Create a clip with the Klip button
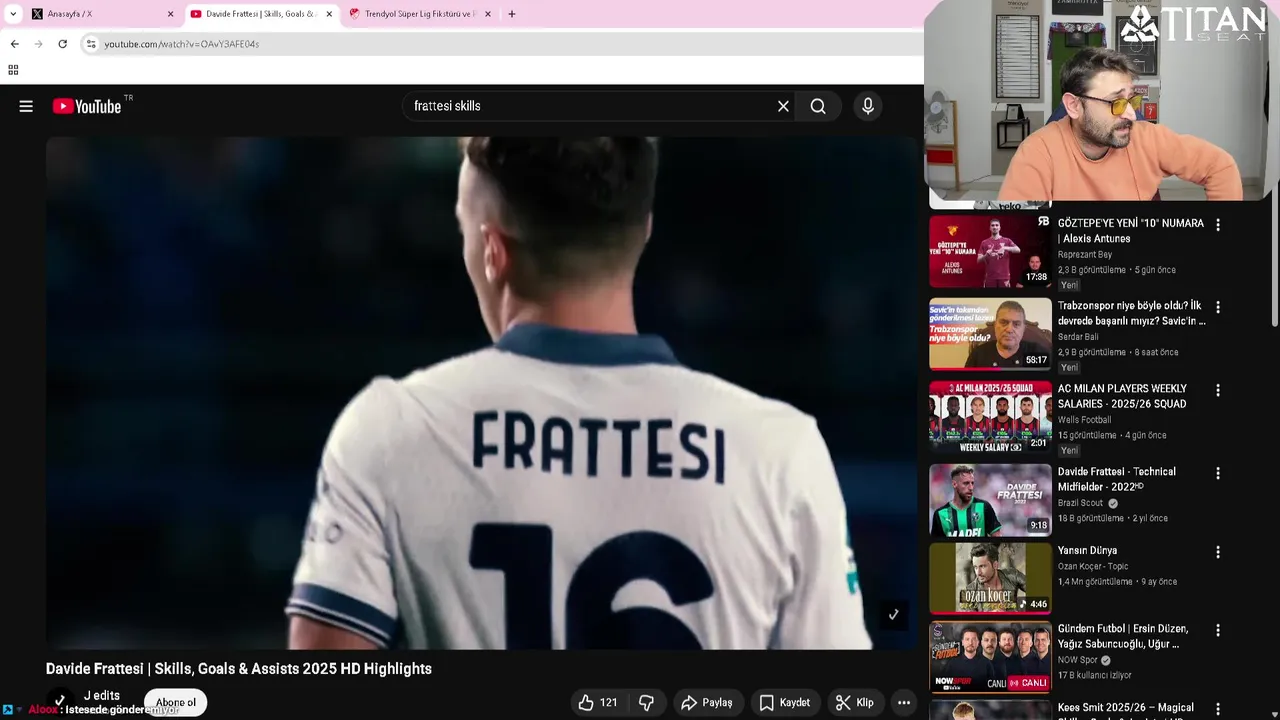This screenshot has width=1280, height=720. (x=855, y=702)
